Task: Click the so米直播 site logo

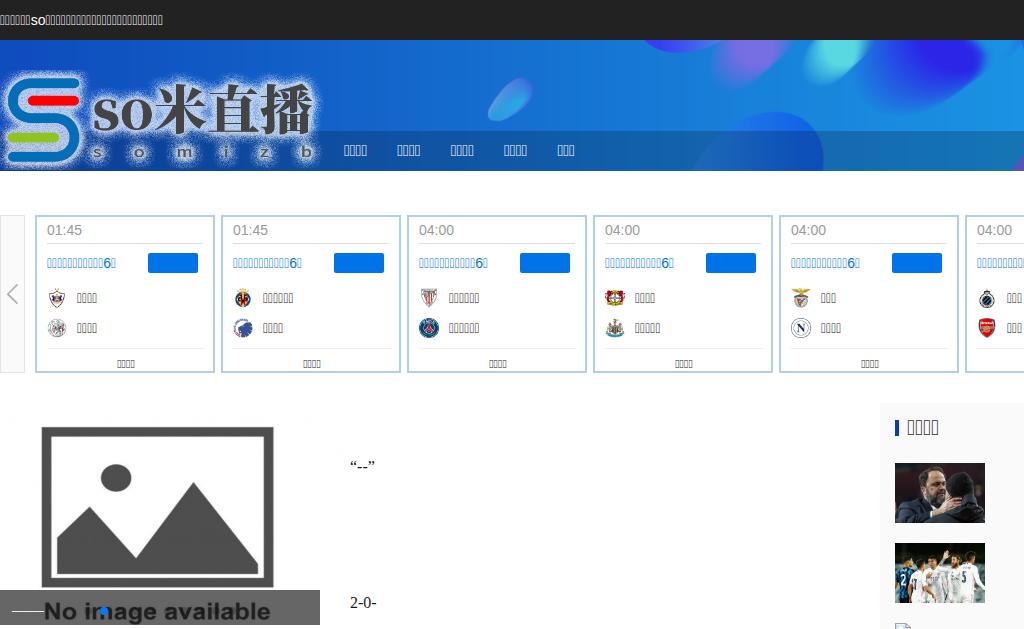Action: point(161,120)
